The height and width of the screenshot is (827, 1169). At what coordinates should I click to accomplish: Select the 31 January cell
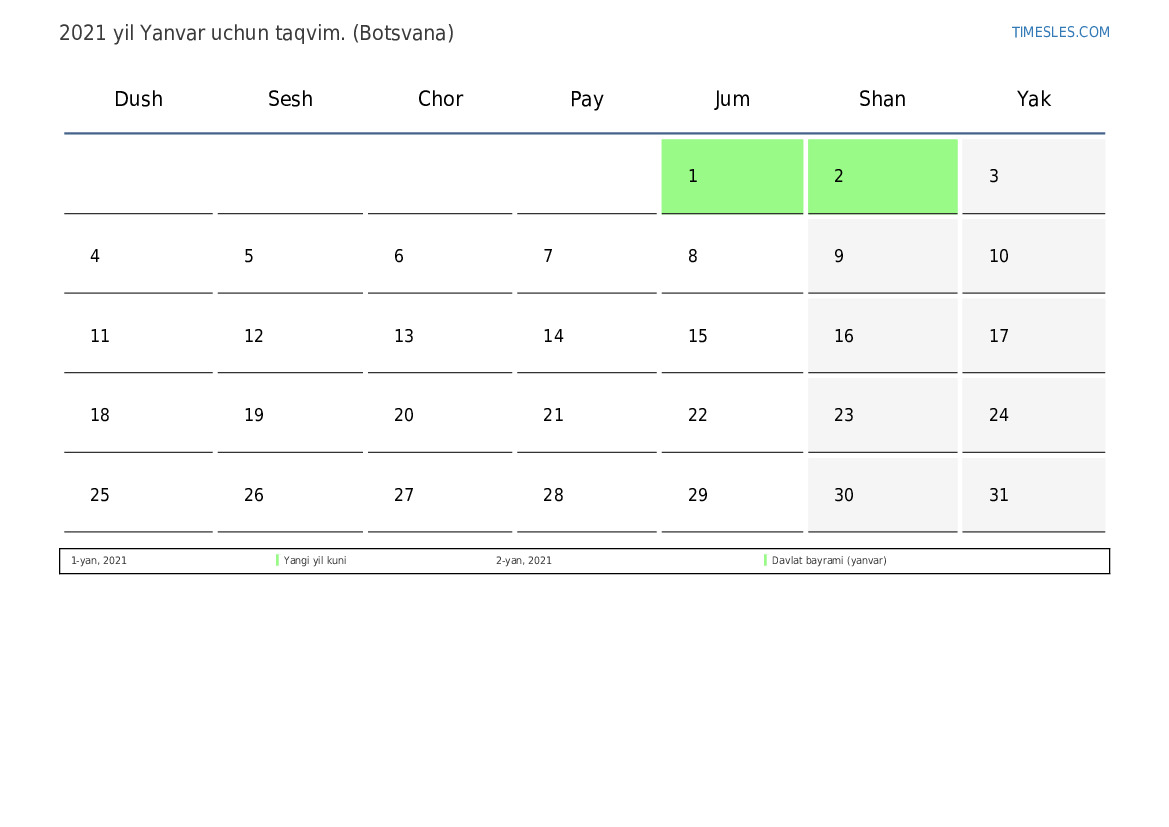click(x=1033, y=495)
